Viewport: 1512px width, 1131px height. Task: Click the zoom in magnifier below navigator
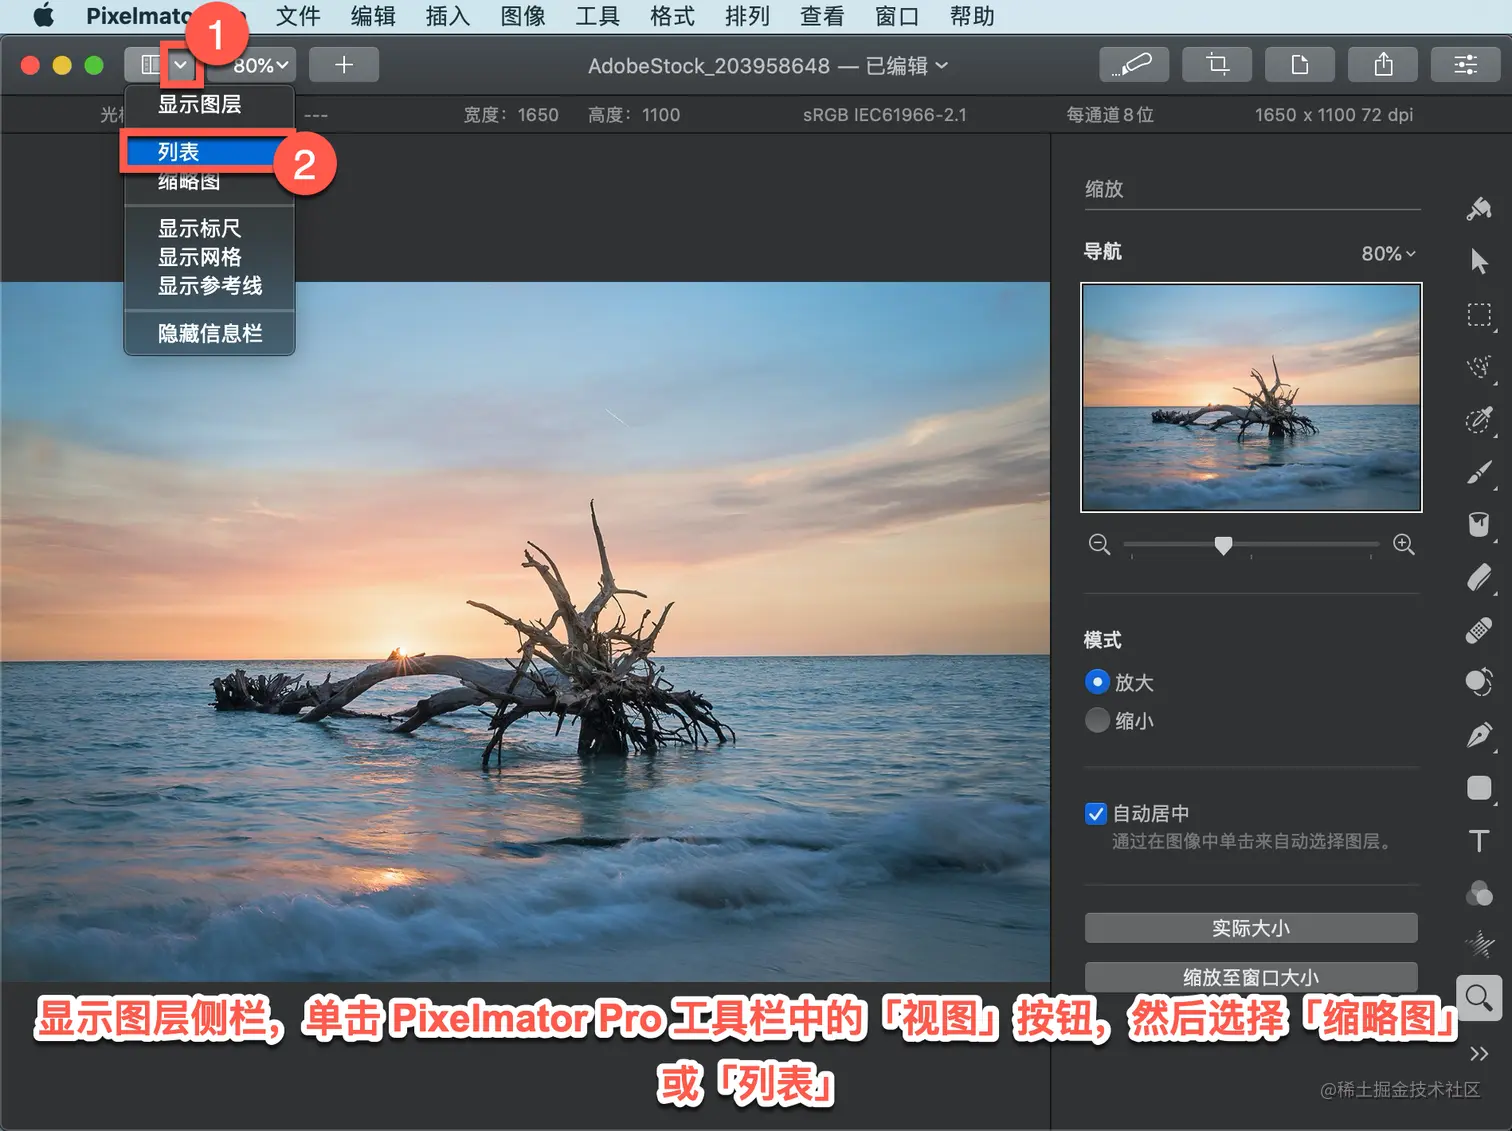tap(1404, 545)
